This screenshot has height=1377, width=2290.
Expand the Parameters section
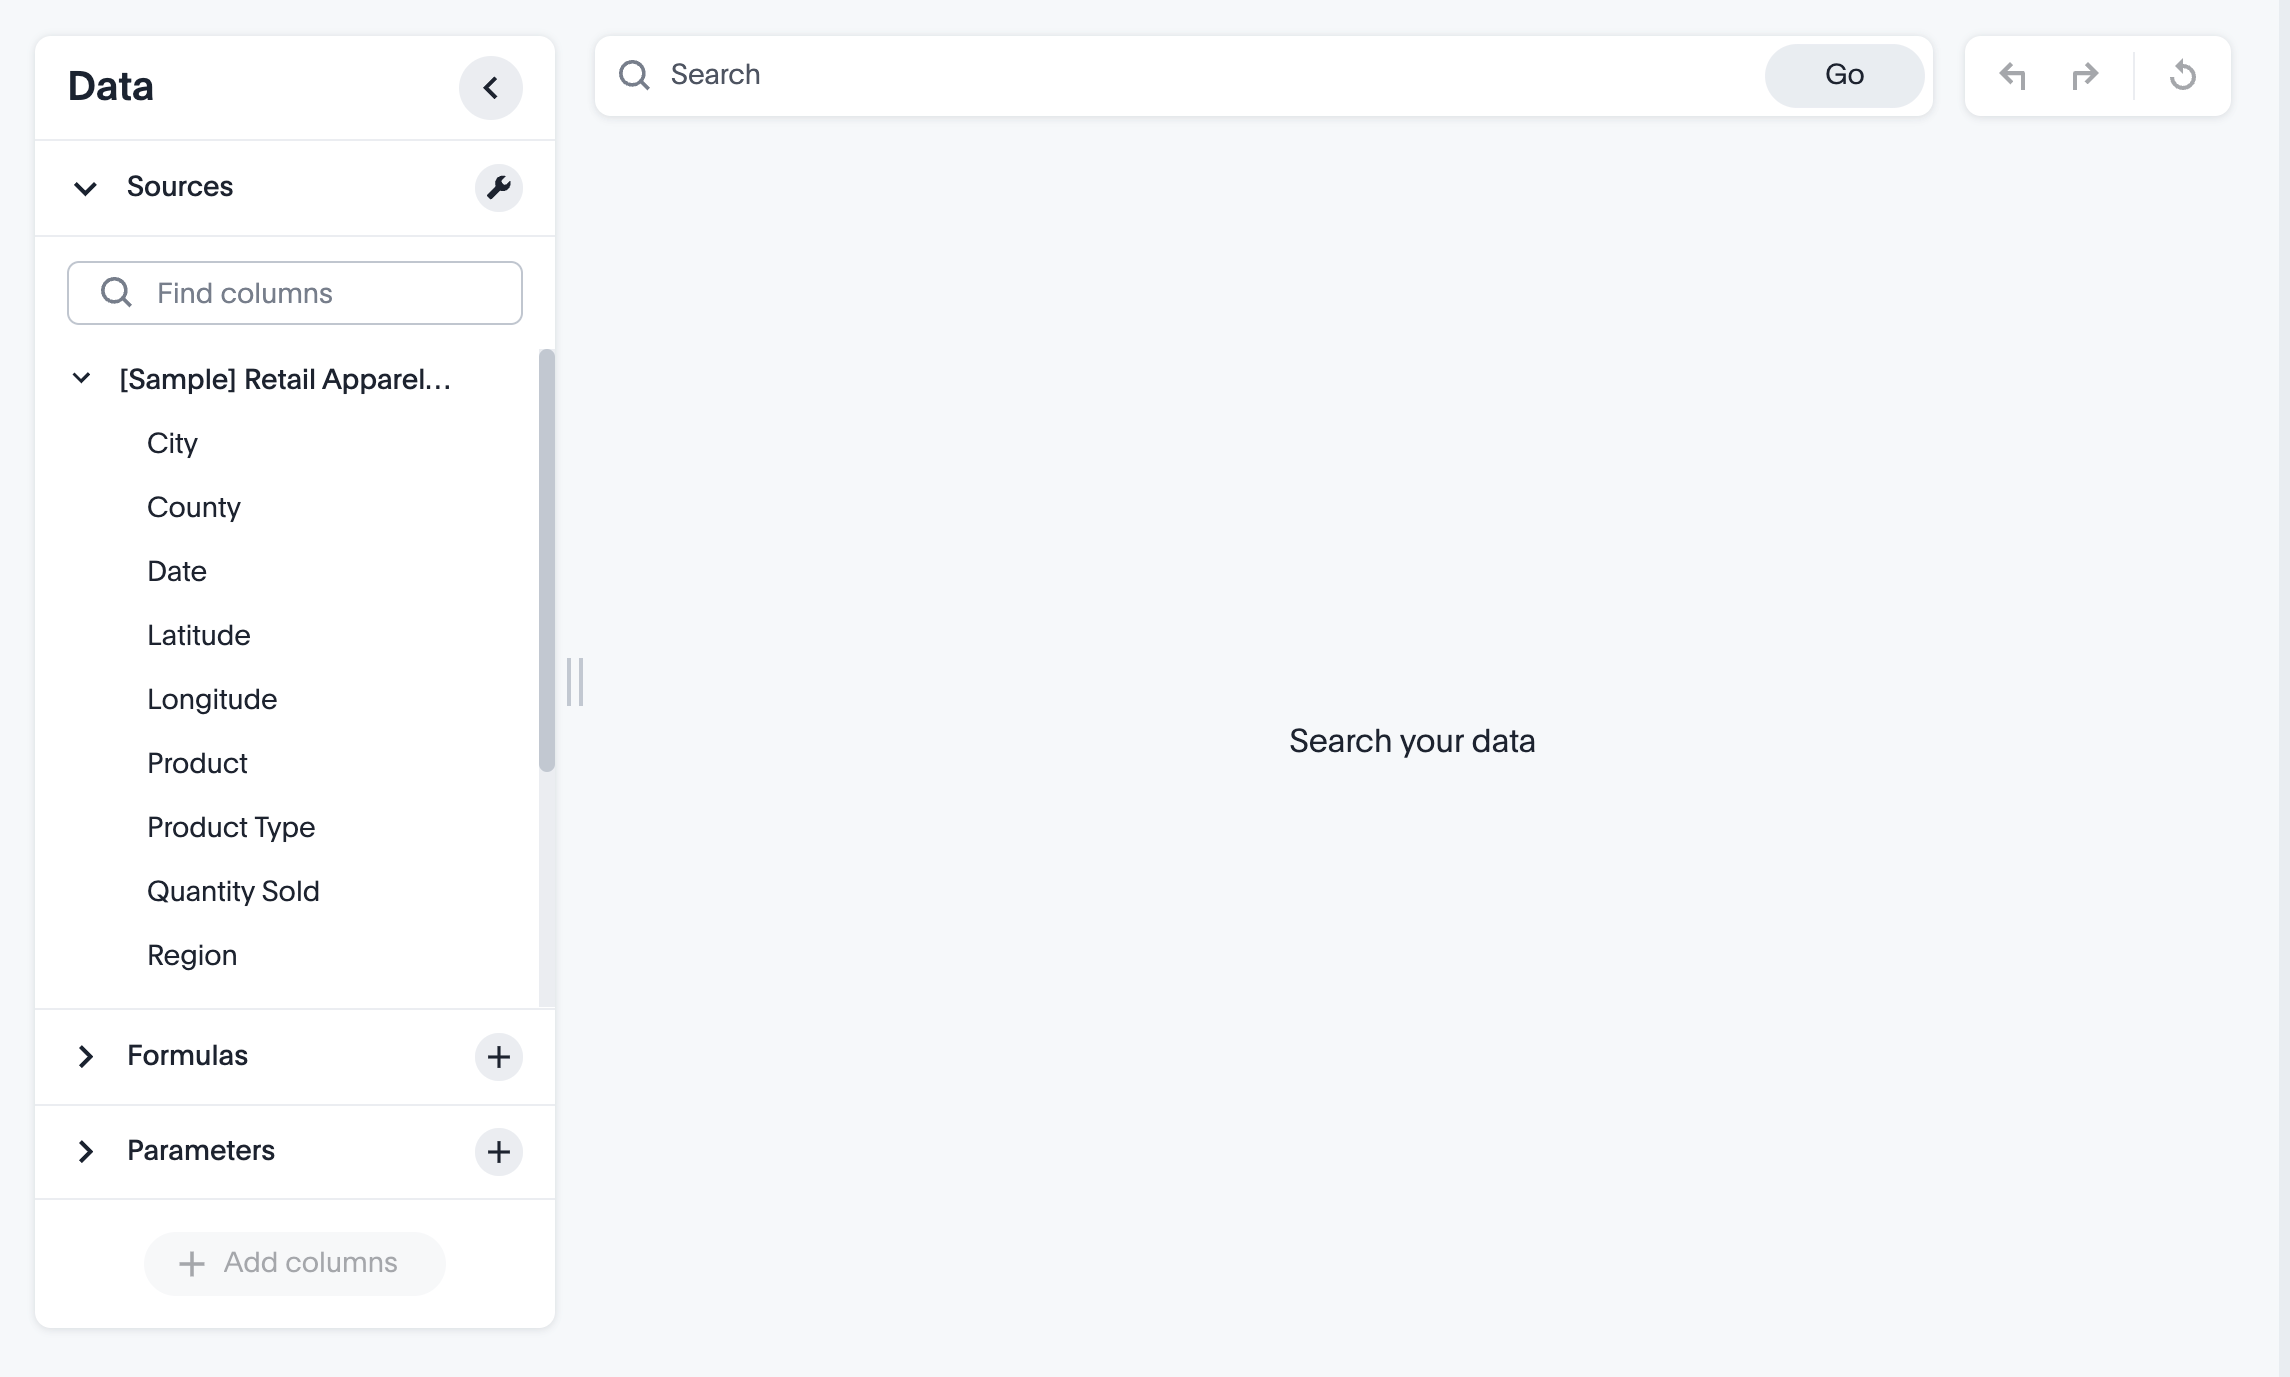coord(85,1152)
